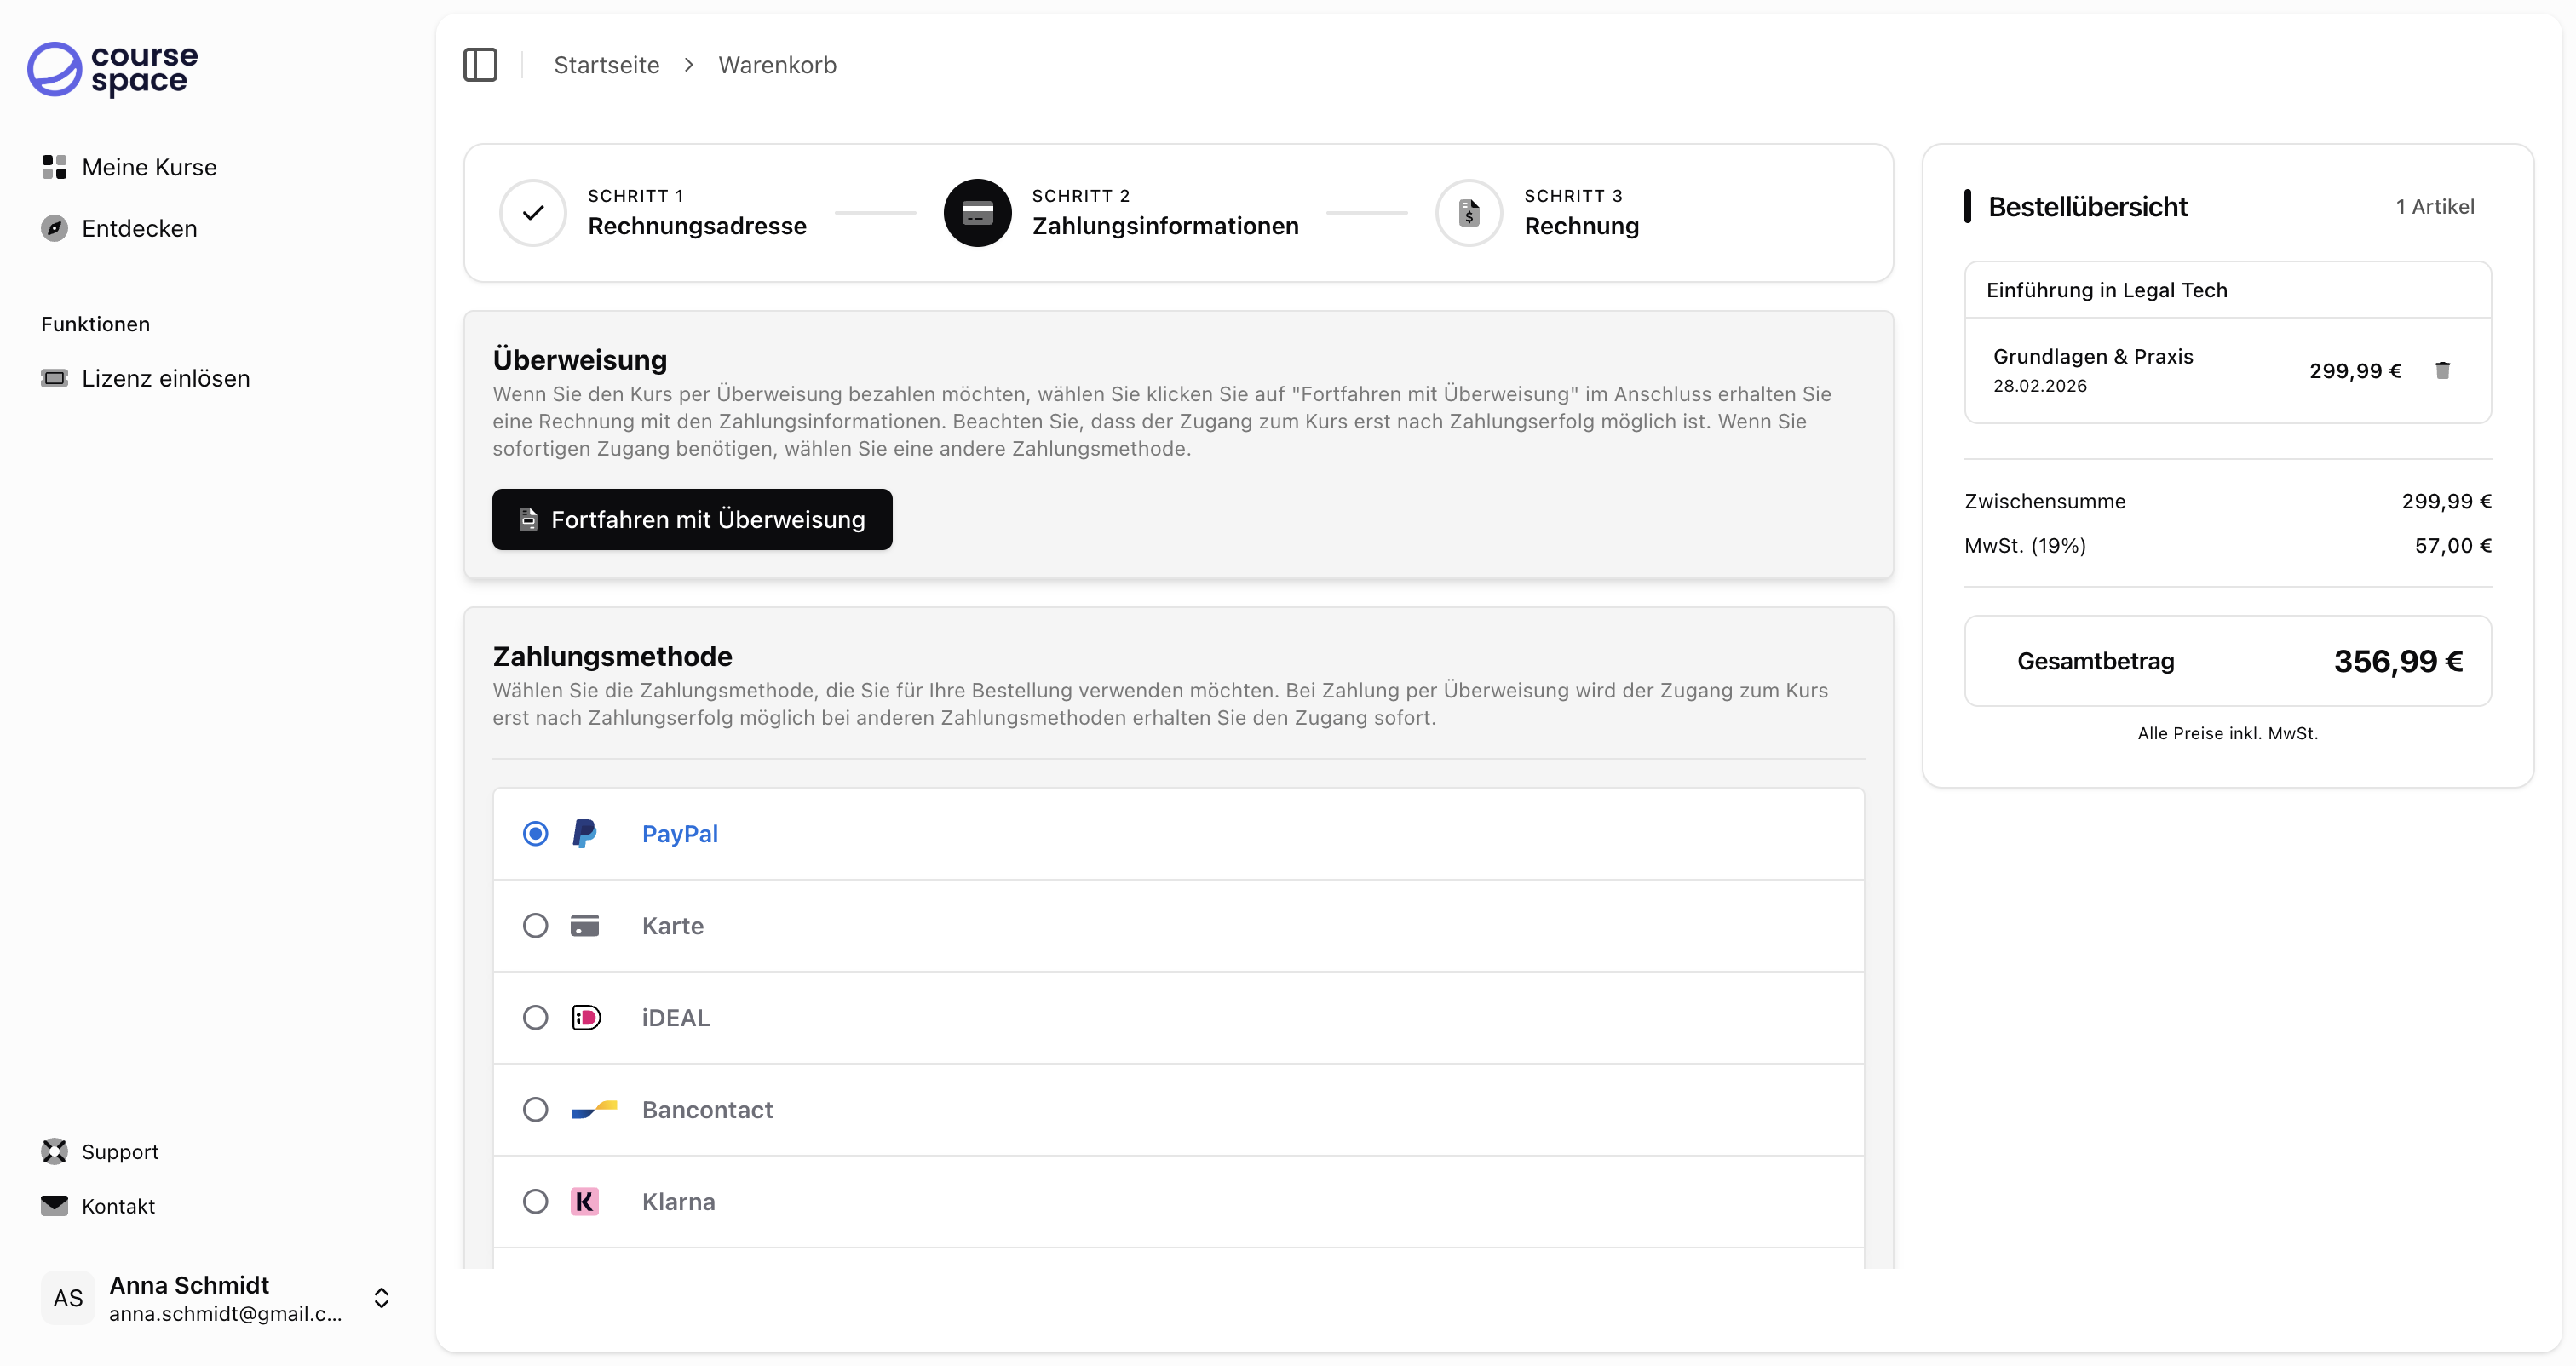This screenshot has width=2576, height=1366.
Task: Go to Entdecken in sidebar
Action: 139,229
